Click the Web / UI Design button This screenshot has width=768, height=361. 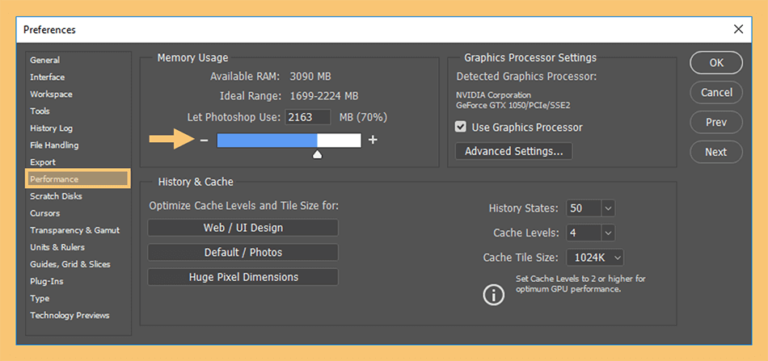coord(243,228)
